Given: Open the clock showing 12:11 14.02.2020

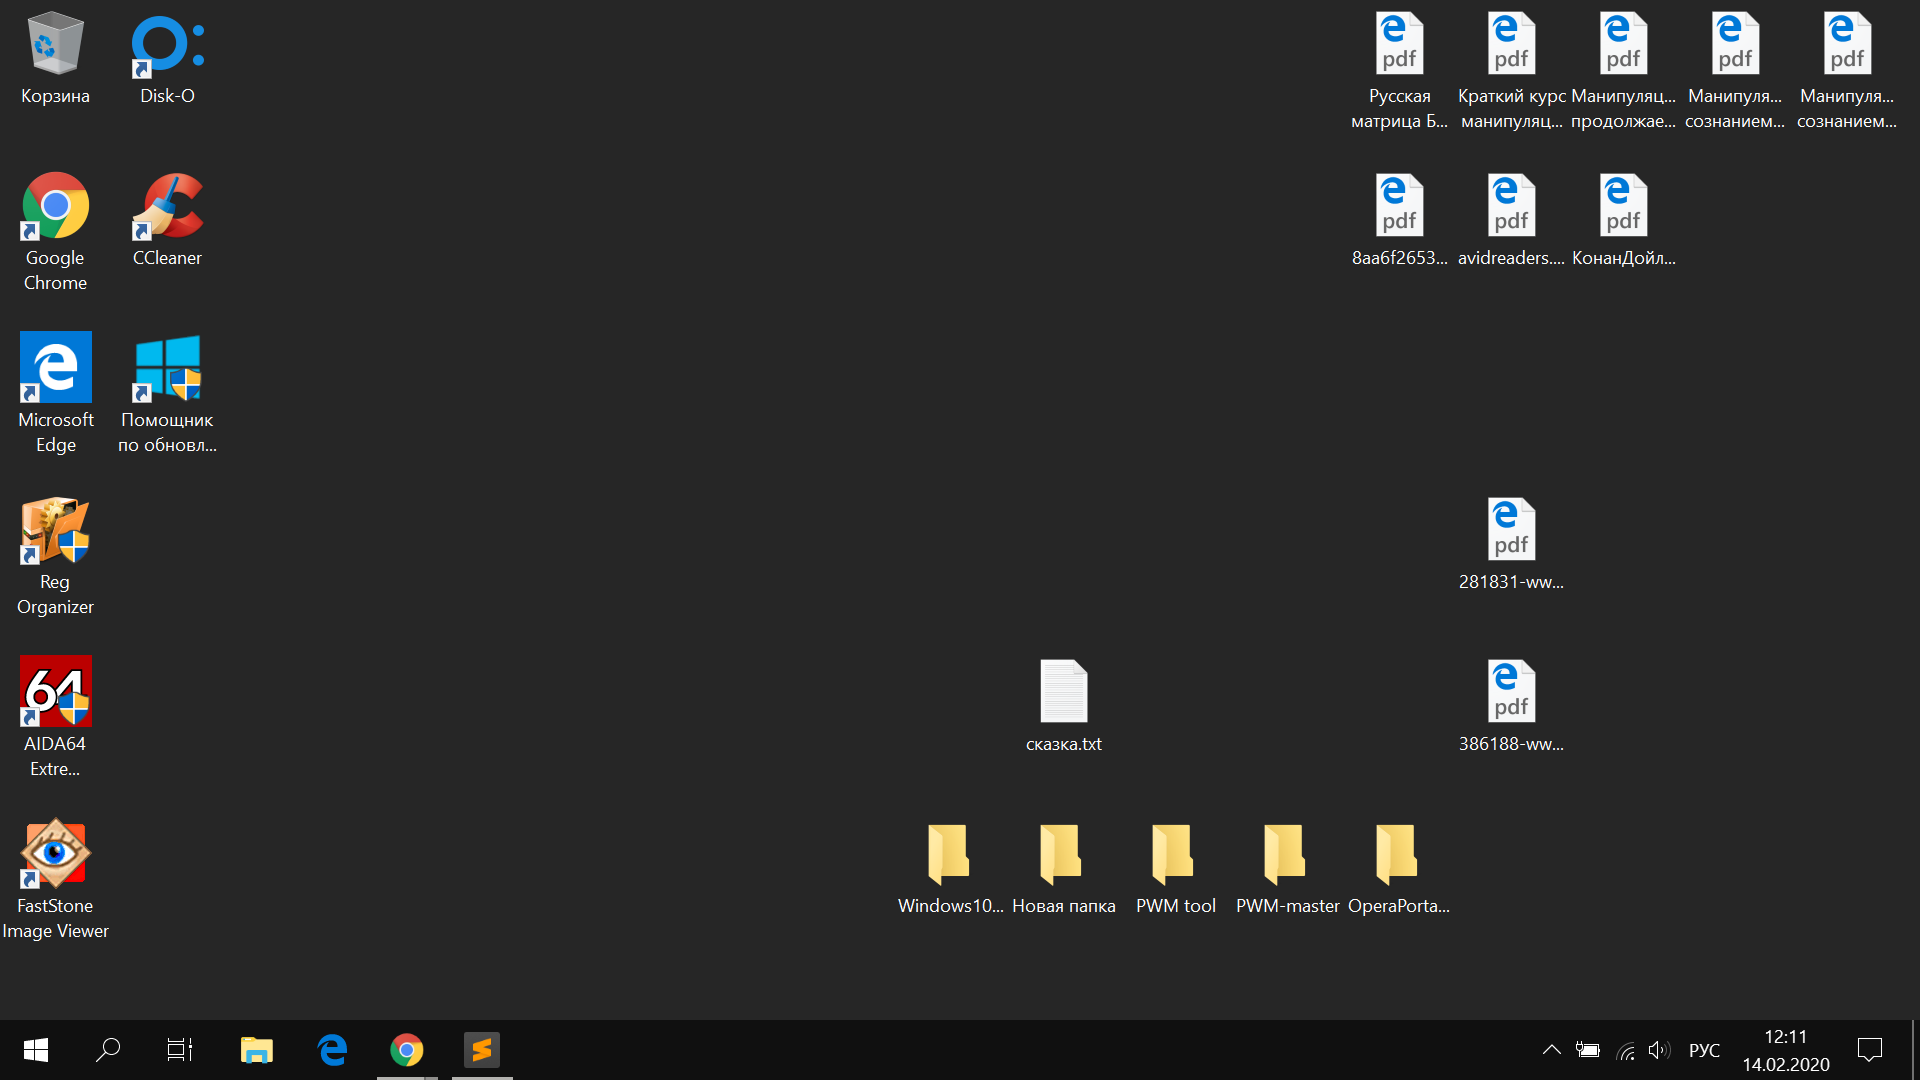Looking at the screenshot, I should pos(1786,1050).
